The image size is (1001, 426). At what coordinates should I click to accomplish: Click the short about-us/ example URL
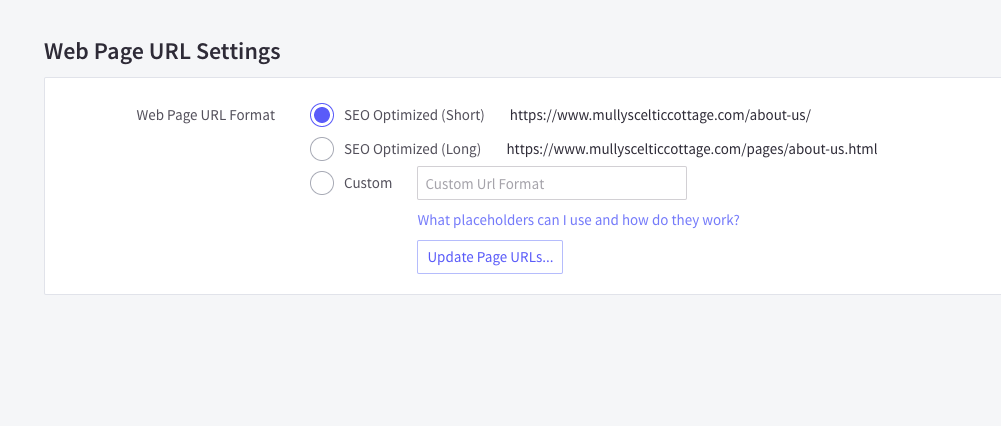[x=667, y=115]
